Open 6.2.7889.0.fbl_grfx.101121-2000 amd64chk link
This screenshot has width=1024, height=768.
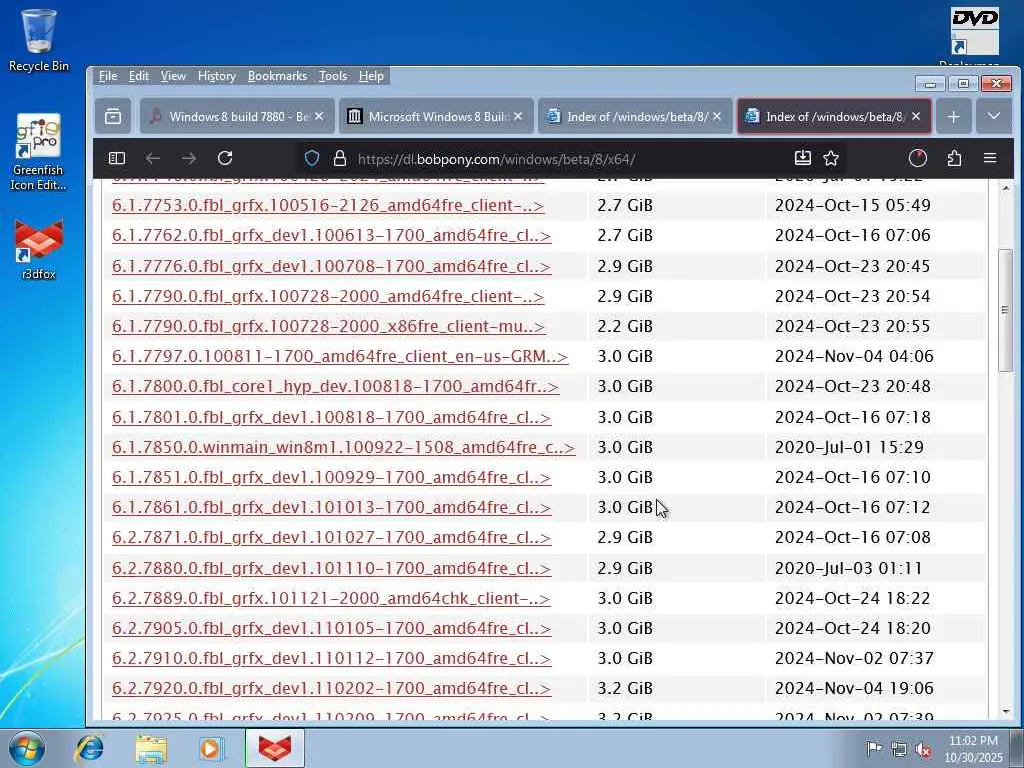tap(330, 598)
